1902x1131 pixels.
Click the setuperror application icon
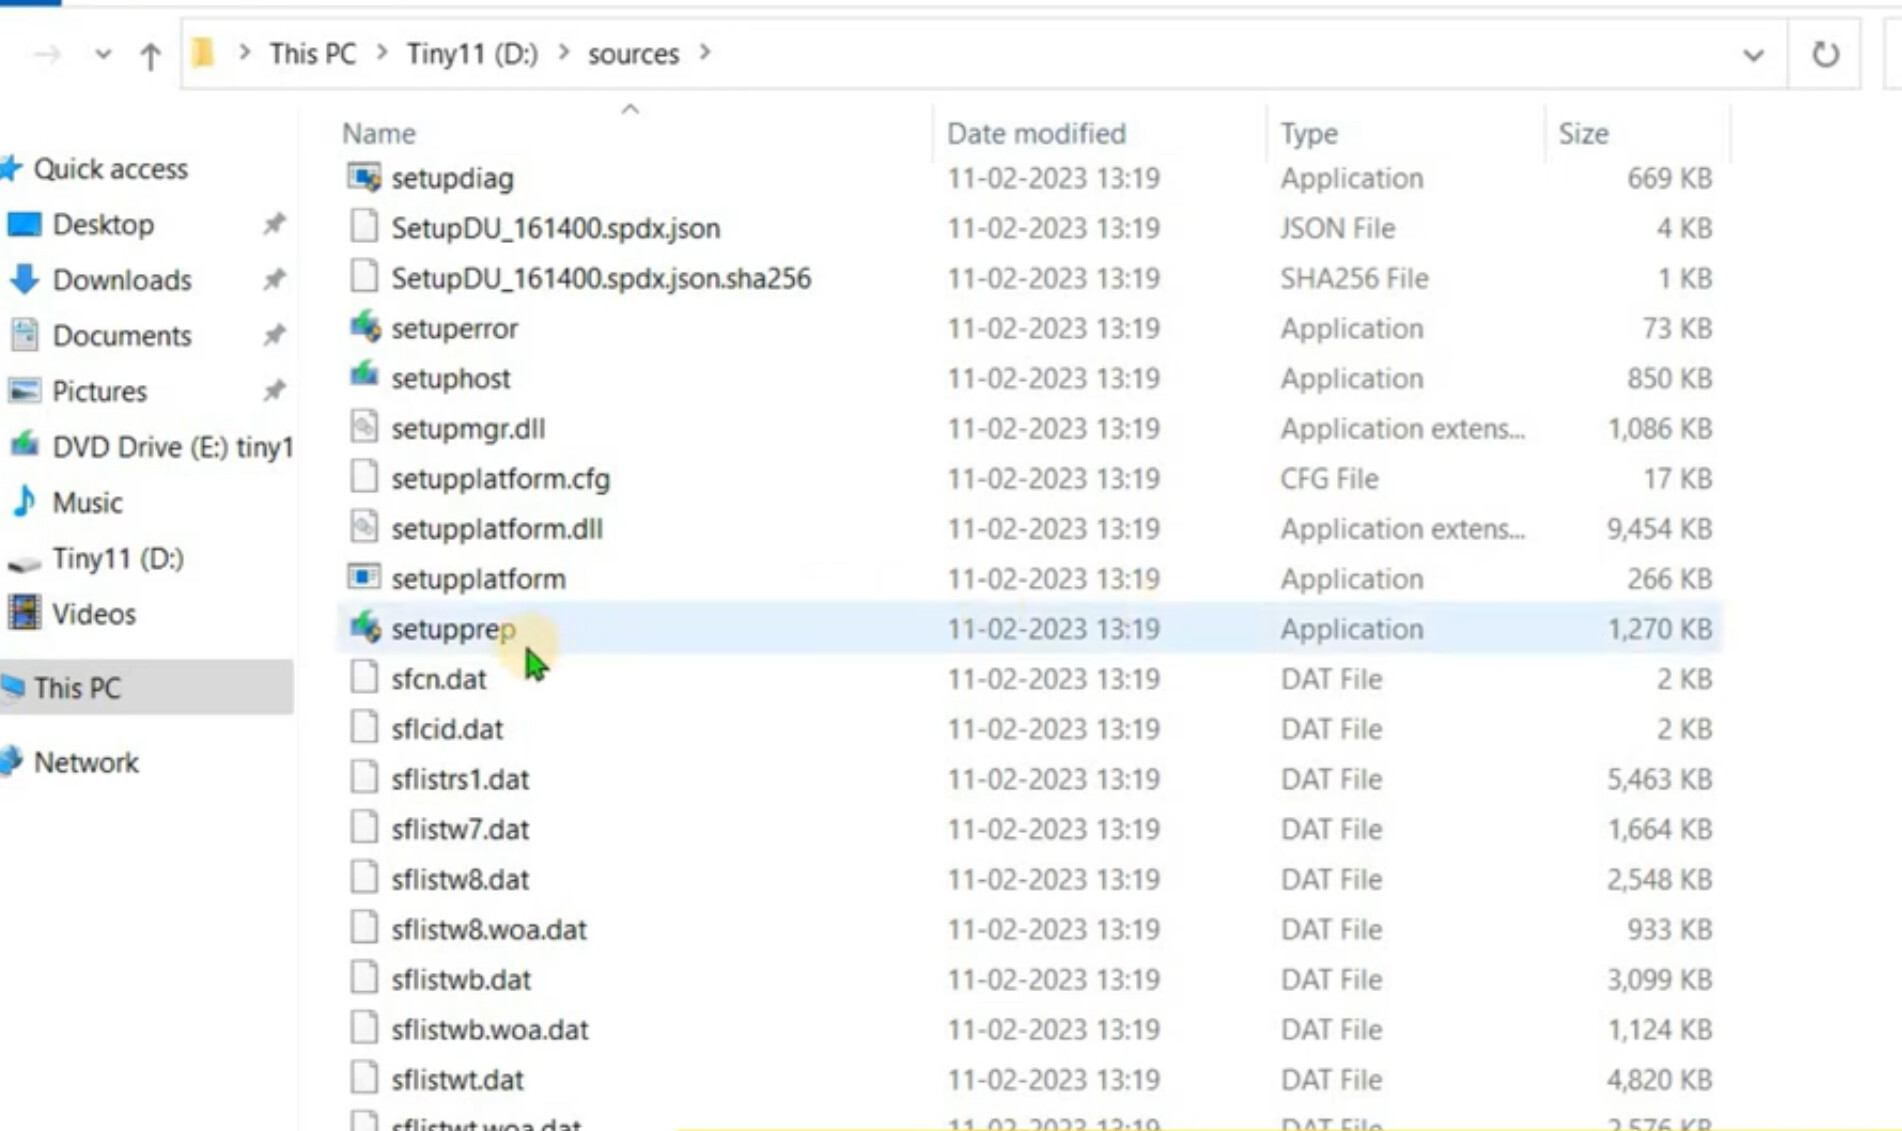[364, 327]
